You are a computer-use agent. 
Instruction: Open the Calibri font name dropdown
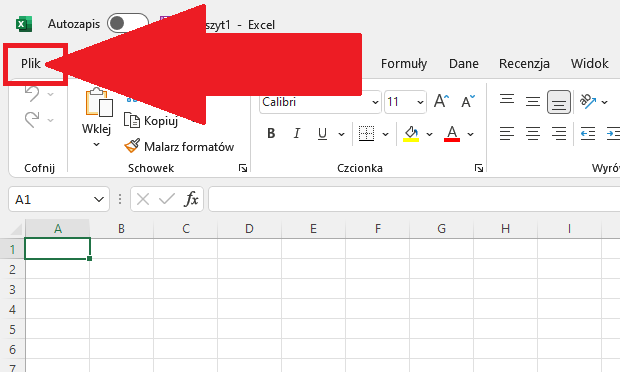pos(375,102)
